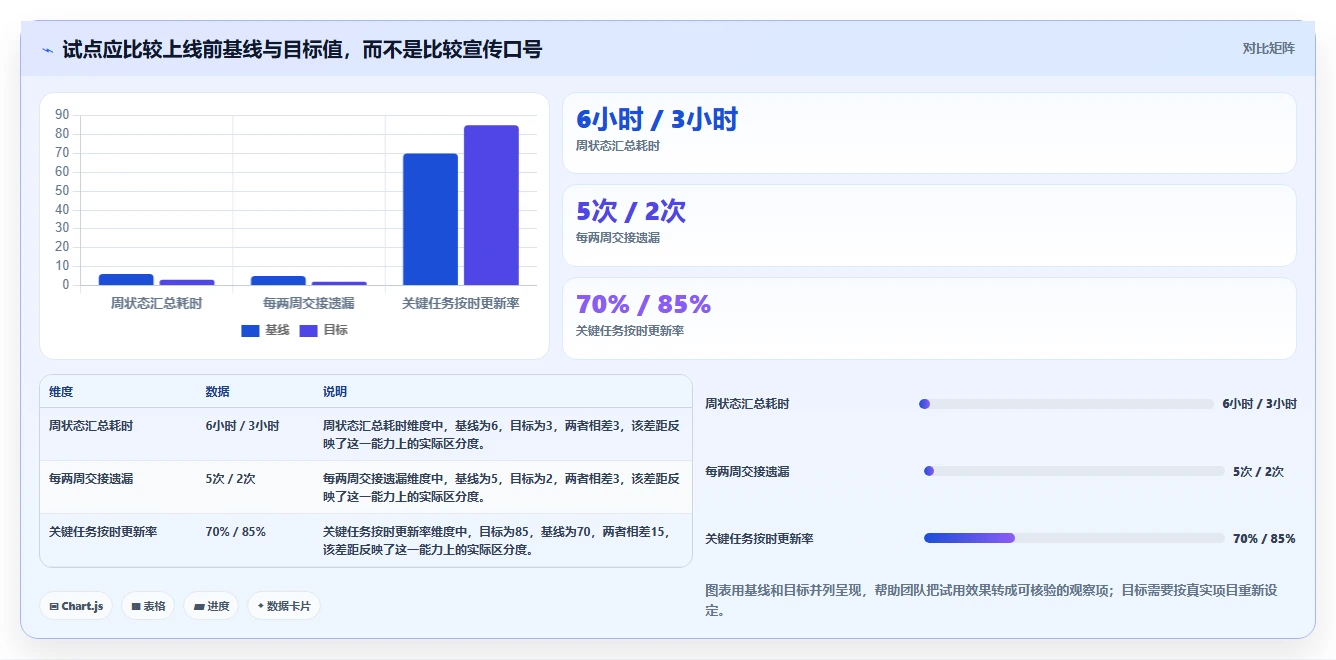Click the 基线 bar for 关键任务按时更新率
Screen dimensions: 1336x660
click(x=430, y=219)
